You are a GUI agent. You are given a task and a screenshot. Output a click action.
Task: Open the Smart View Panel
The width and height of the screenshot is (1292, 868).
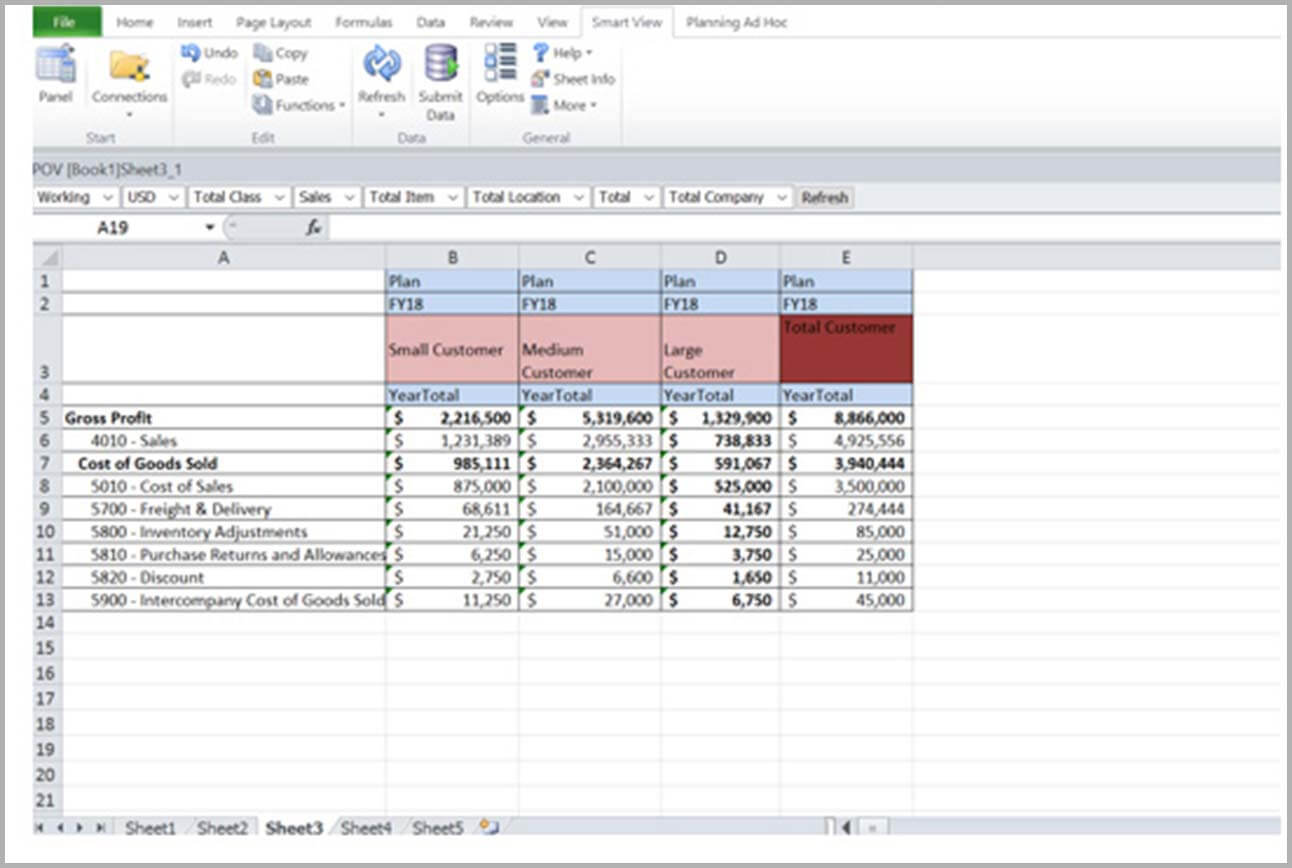[x=56, y=74]
